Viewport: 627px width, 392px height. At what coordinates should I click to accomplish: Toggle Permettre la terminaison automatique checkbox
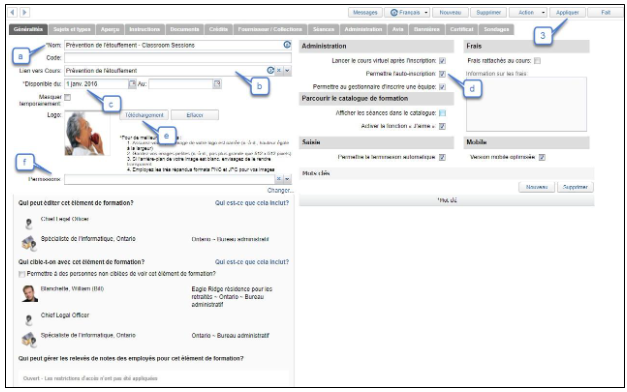pyautogui.click(x=442, y=158)
